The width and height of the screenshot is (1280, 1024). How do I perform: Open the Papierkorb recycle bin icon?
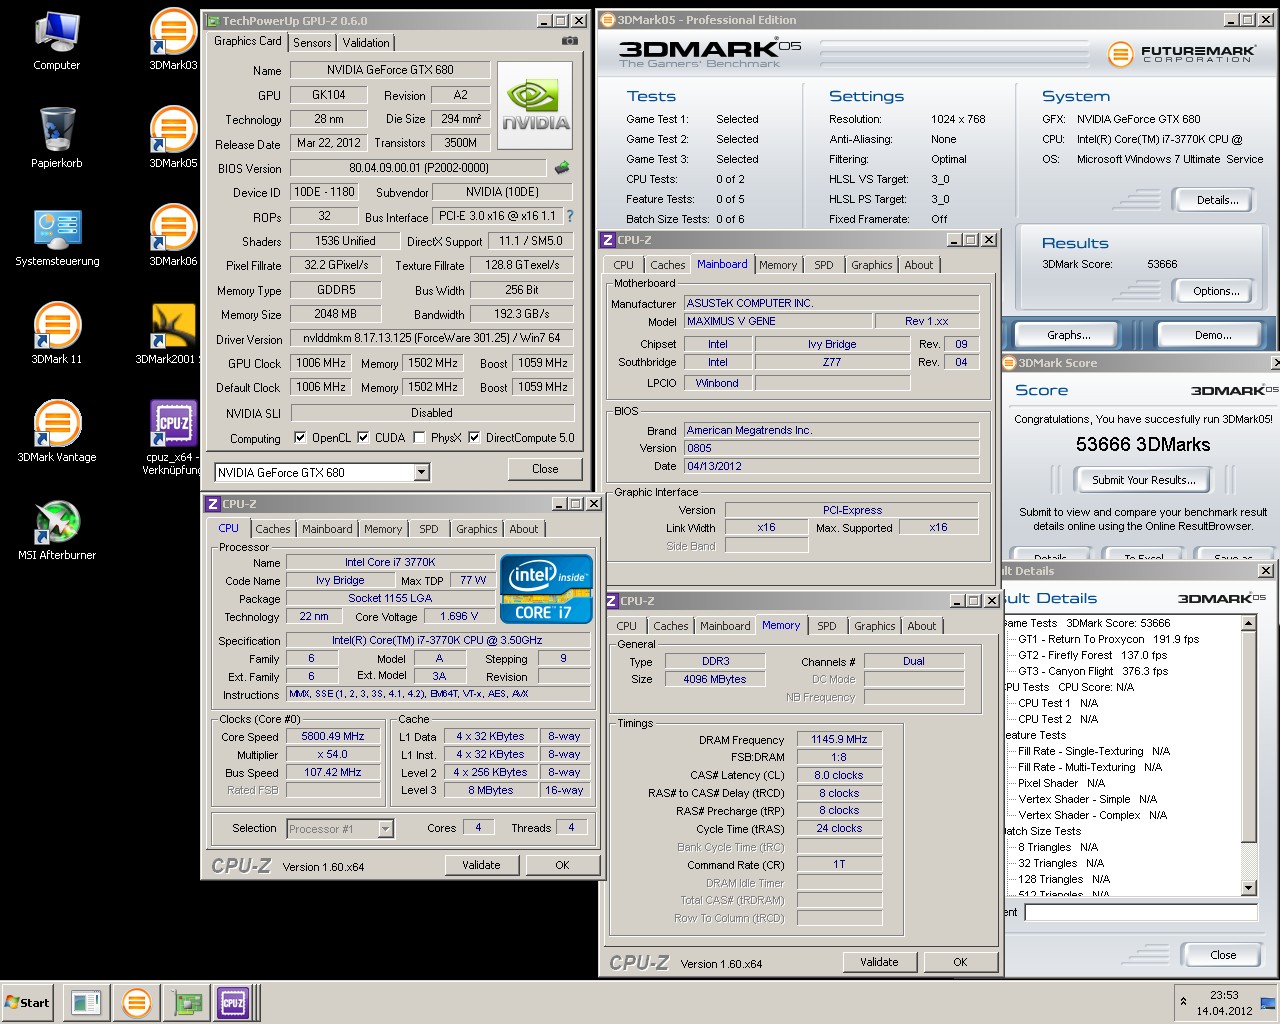point(57,138)
